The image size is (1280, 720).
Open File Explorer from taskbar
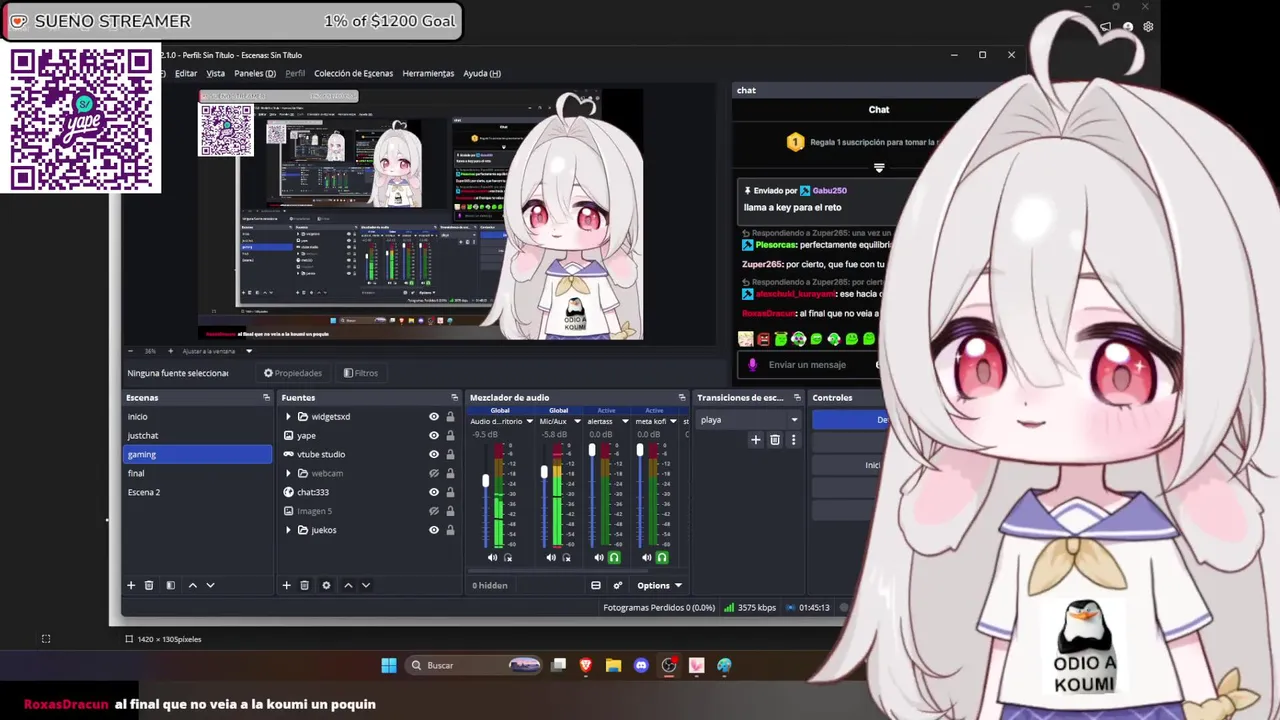tap(613, 665)
